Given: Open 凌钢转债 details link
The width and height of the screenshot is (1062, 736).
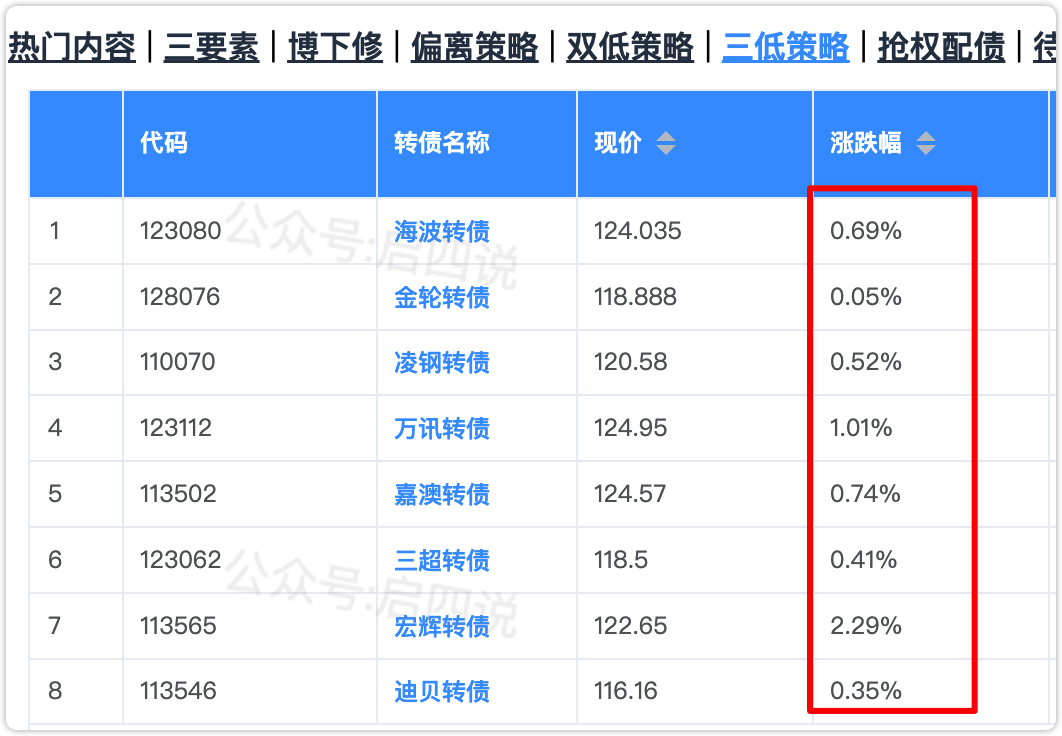Looking at the screenshot, I should (442, 362).
